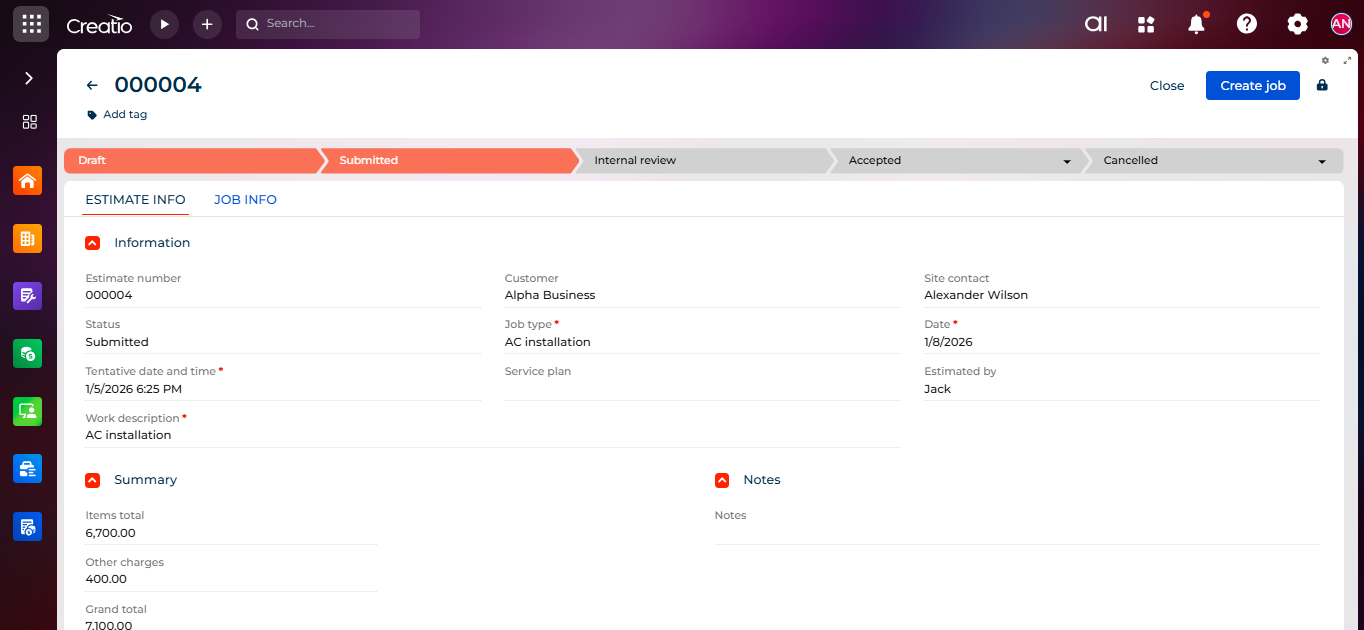Open the app launcher grid icon

click(x=30, y=24)
